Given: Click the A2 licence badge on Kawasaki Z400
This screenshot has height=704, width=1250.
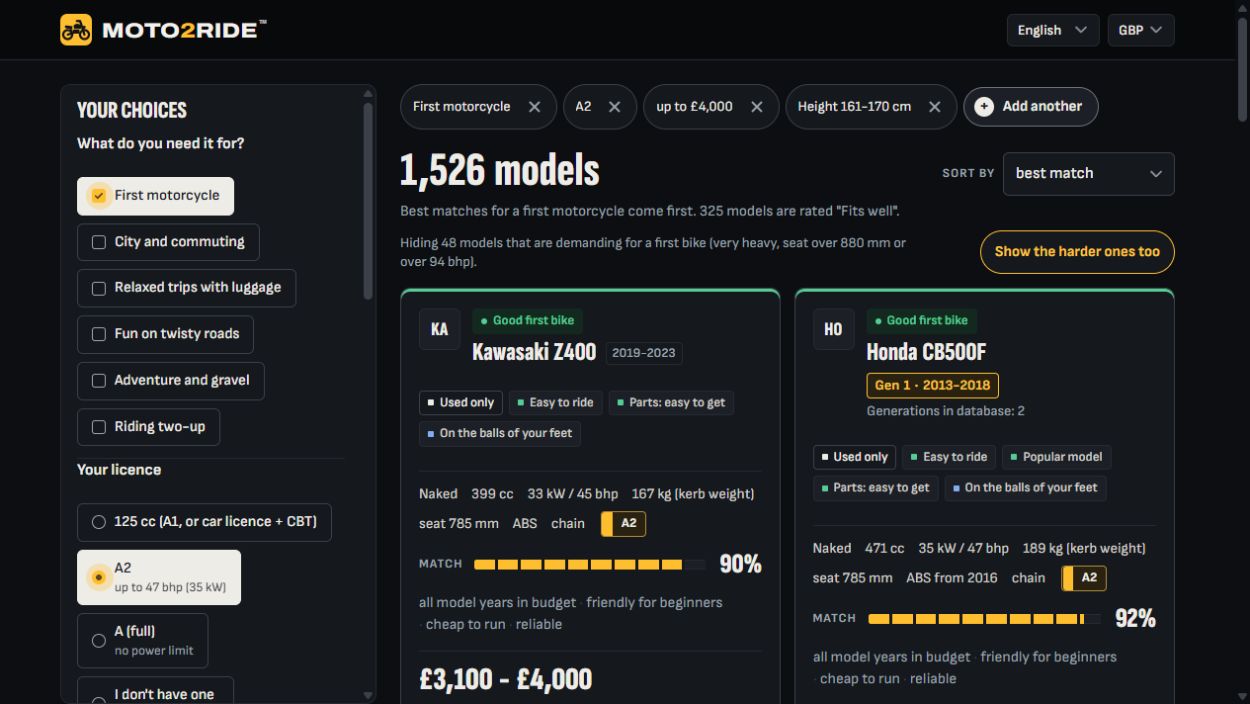Looking at the screenshot, I should [623, 523].
